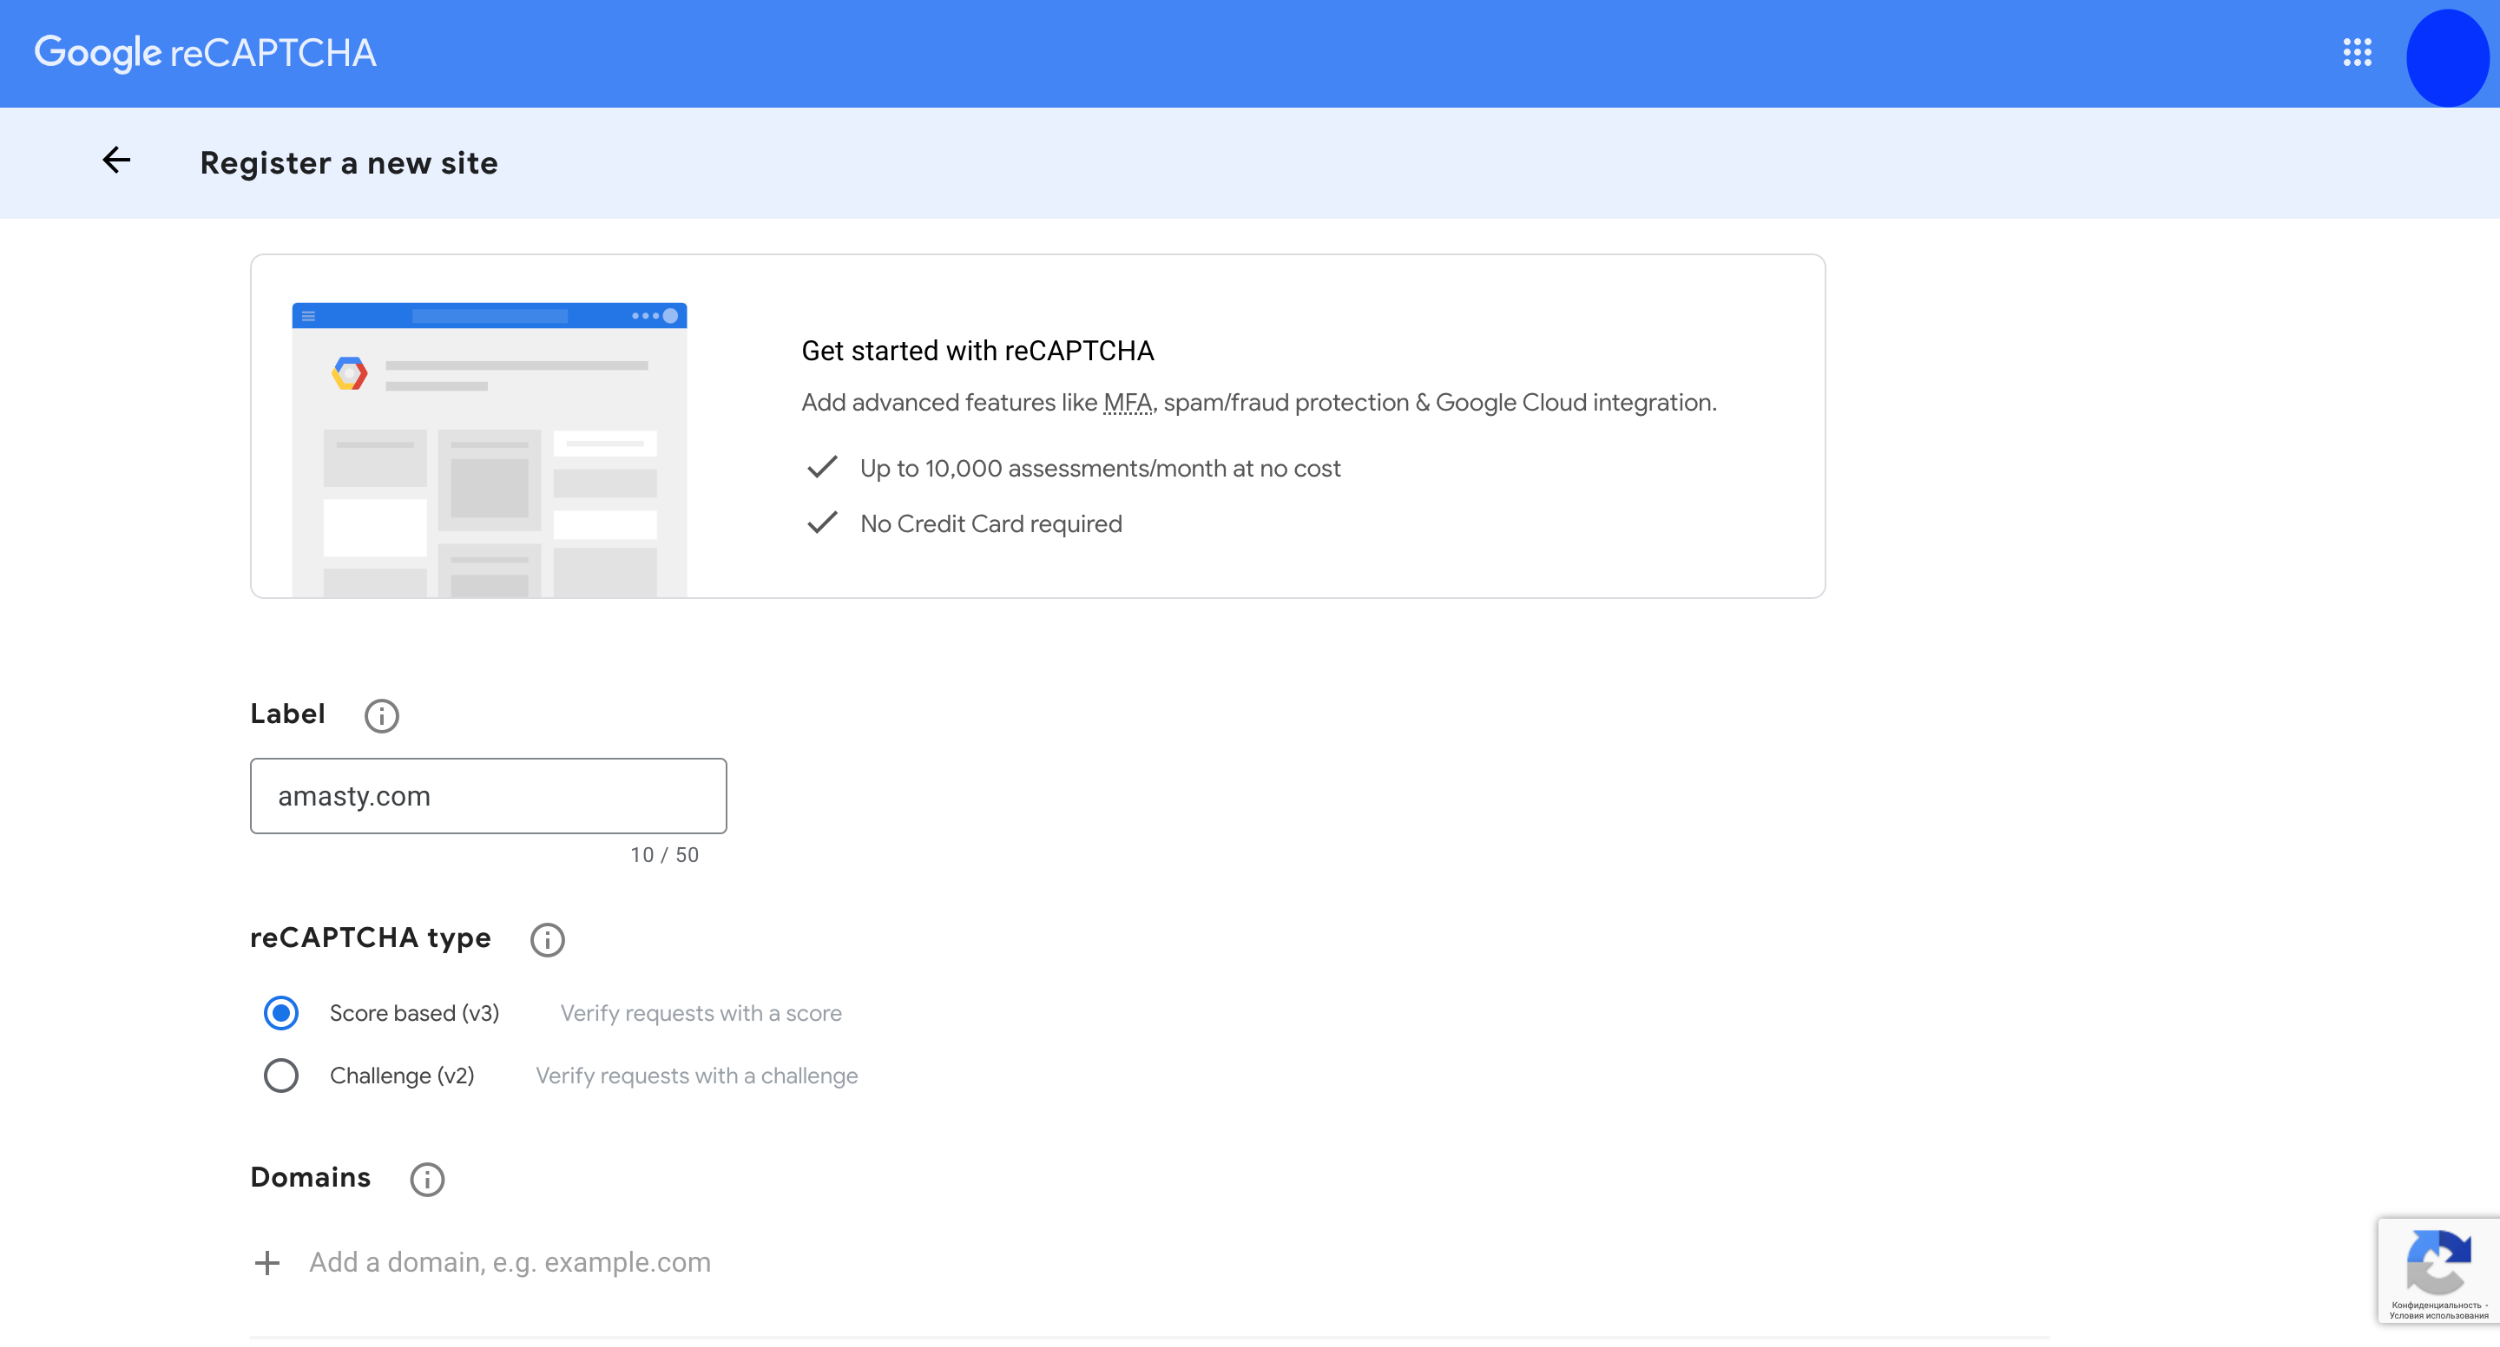This screenshot has height=1347, width=2500.
Task: Open the reCAPTCHA type info tooltip icon
Action: 546,939
